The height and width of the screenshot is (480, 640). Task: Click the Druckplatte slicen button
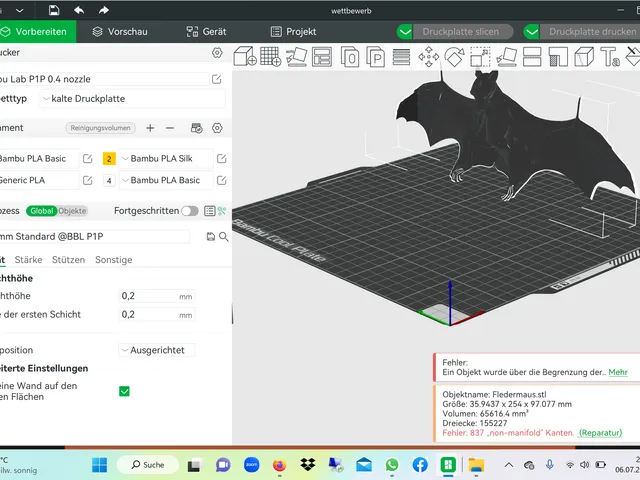click(x=462, y=32)
